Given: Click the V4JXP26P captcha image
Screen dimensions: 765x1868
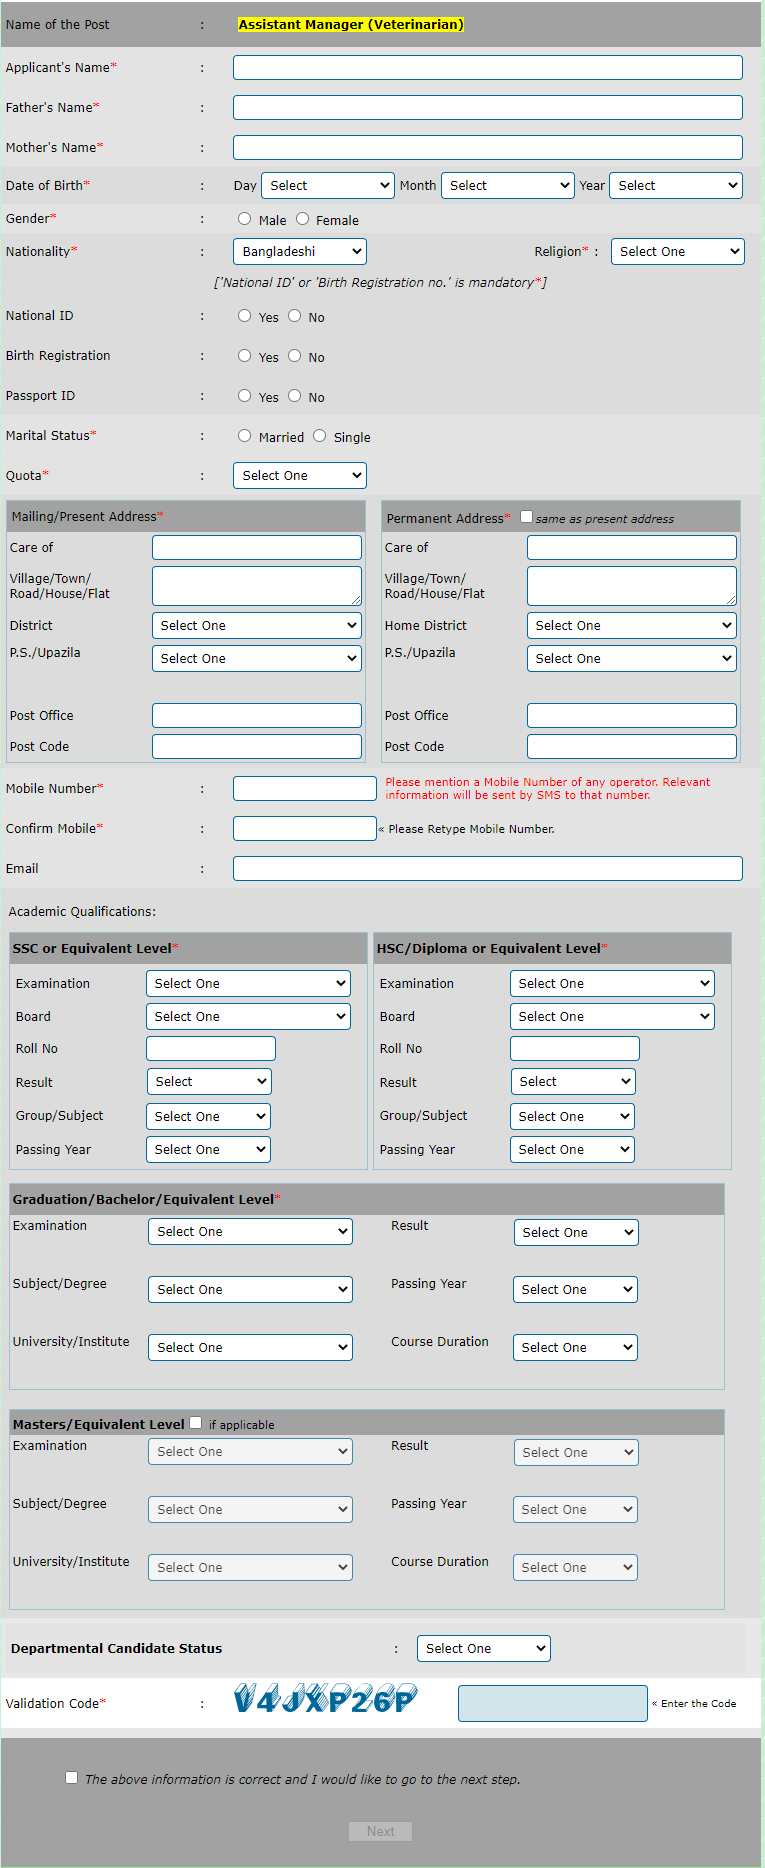Looking at the screenshot, I should coord(326,1700).
